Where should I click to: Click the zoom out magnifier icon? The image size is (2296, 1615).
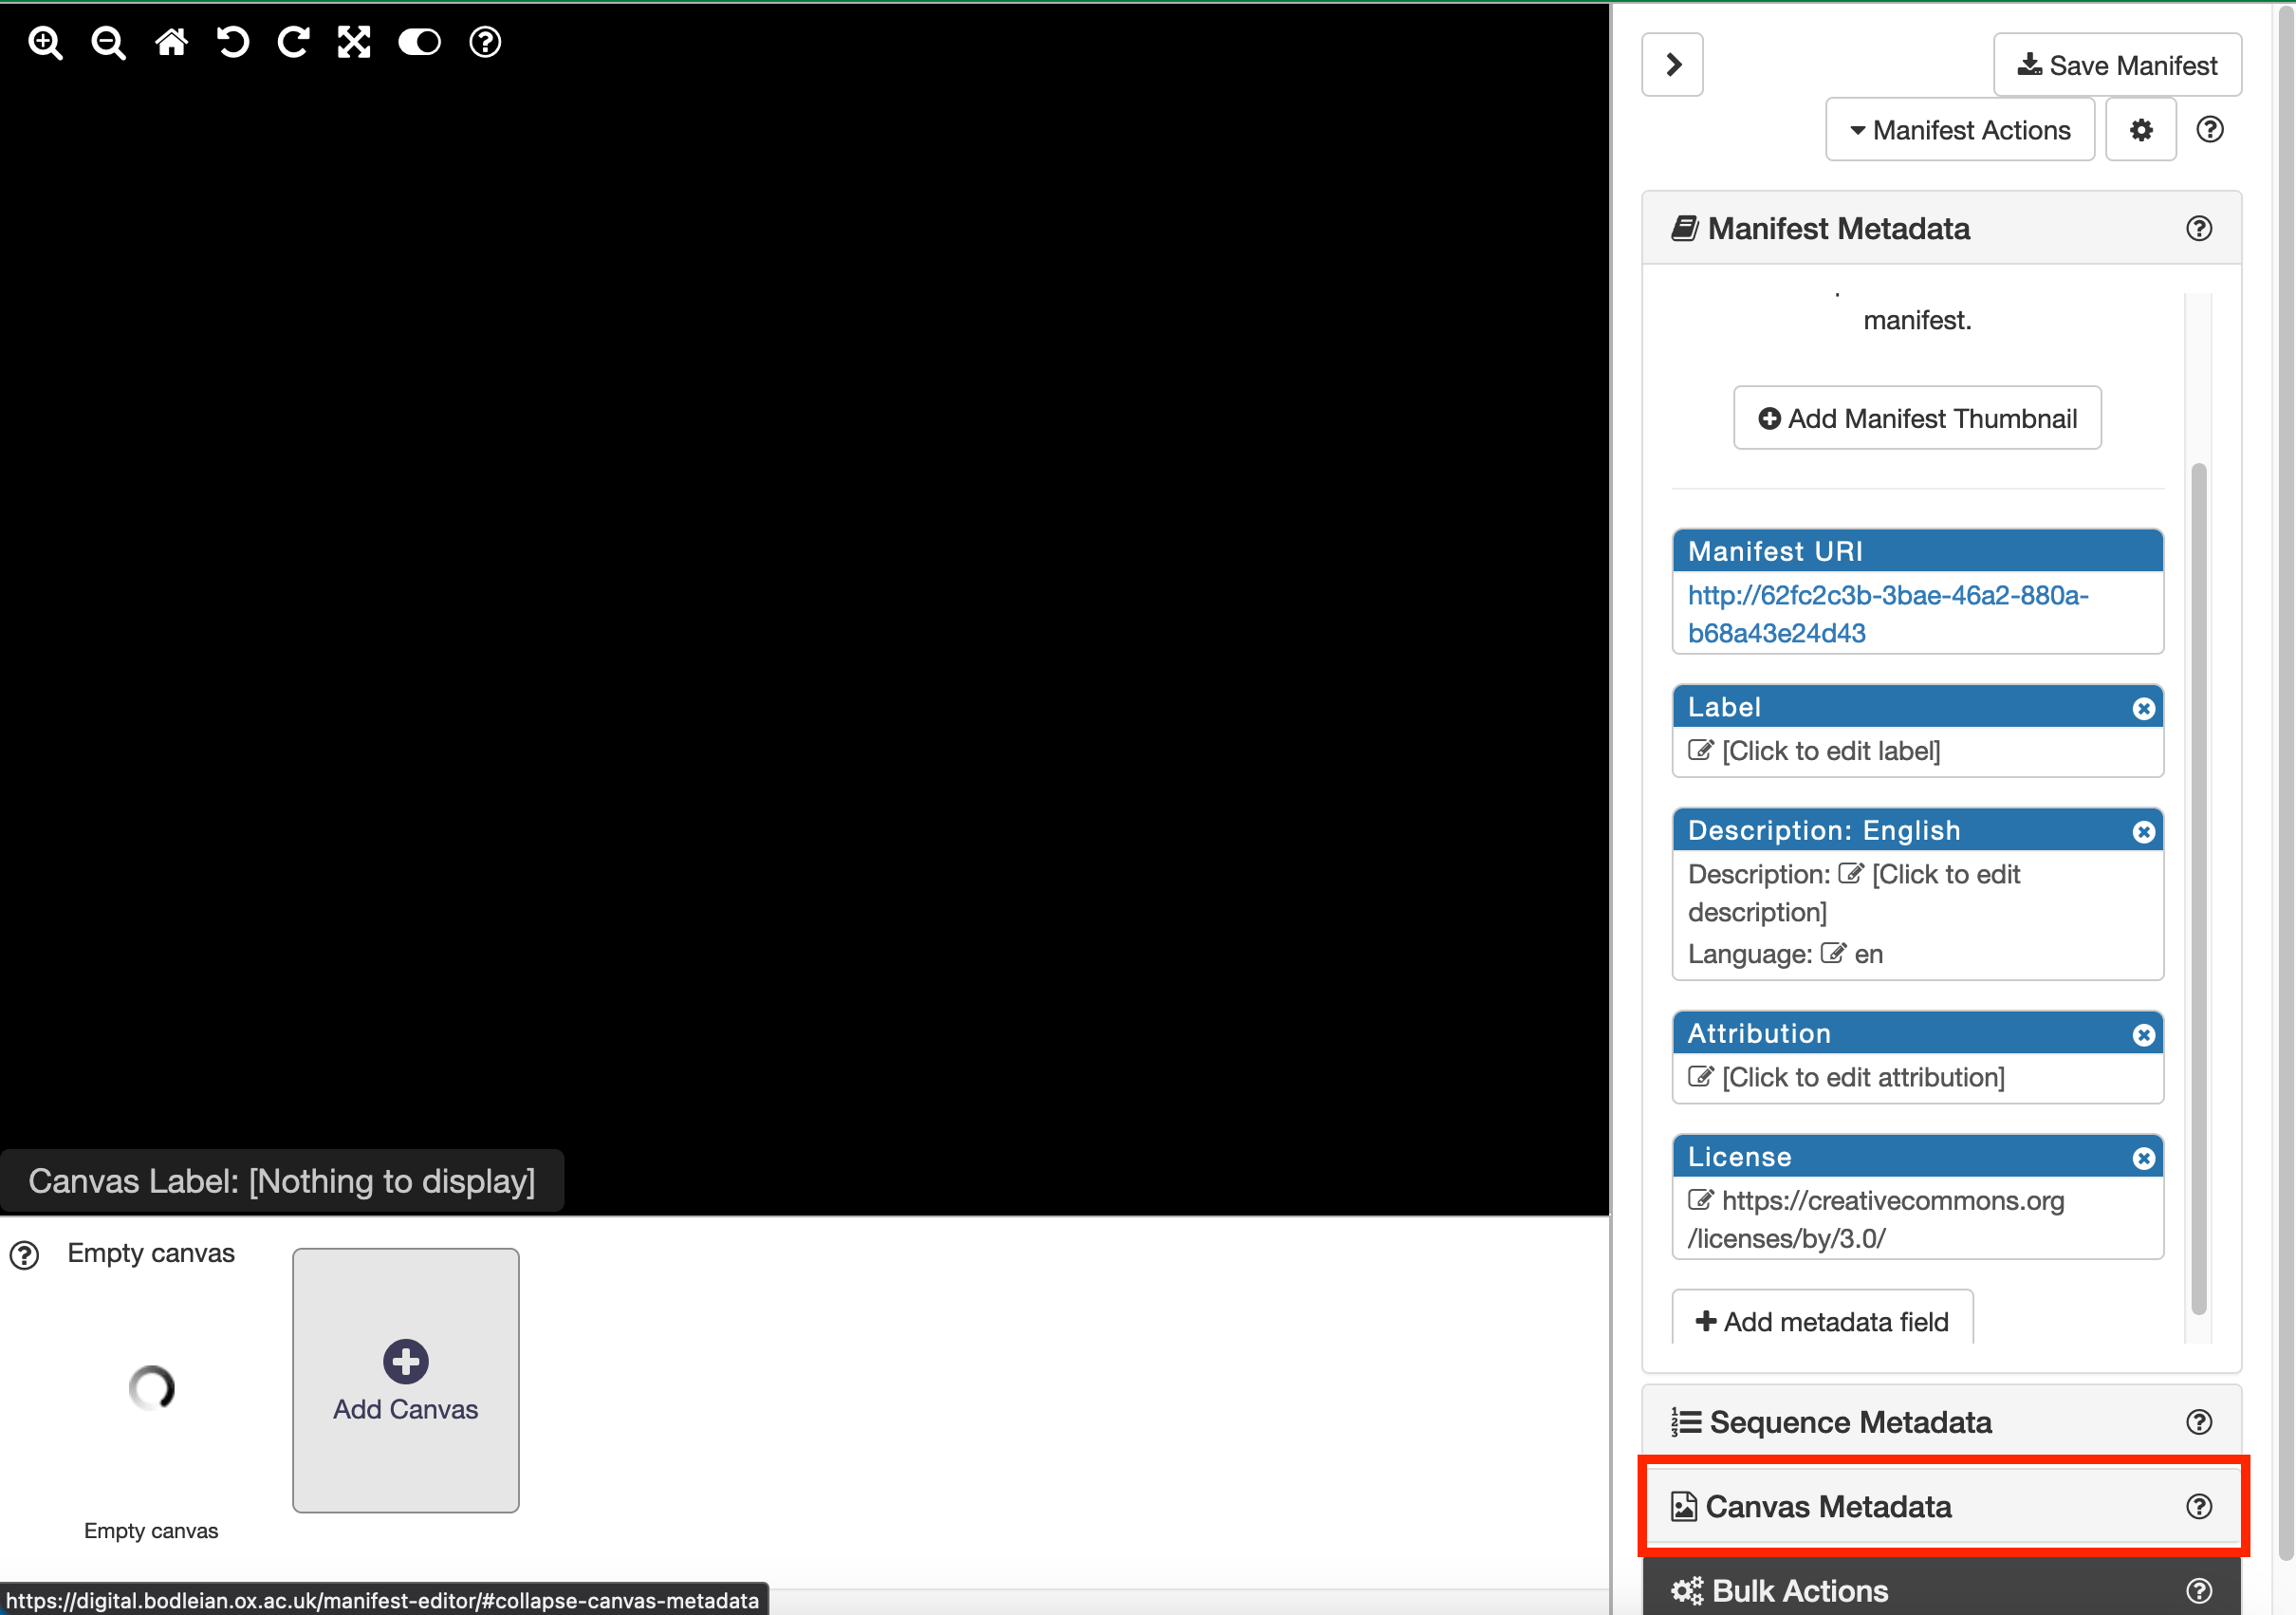tap(108, 43)
